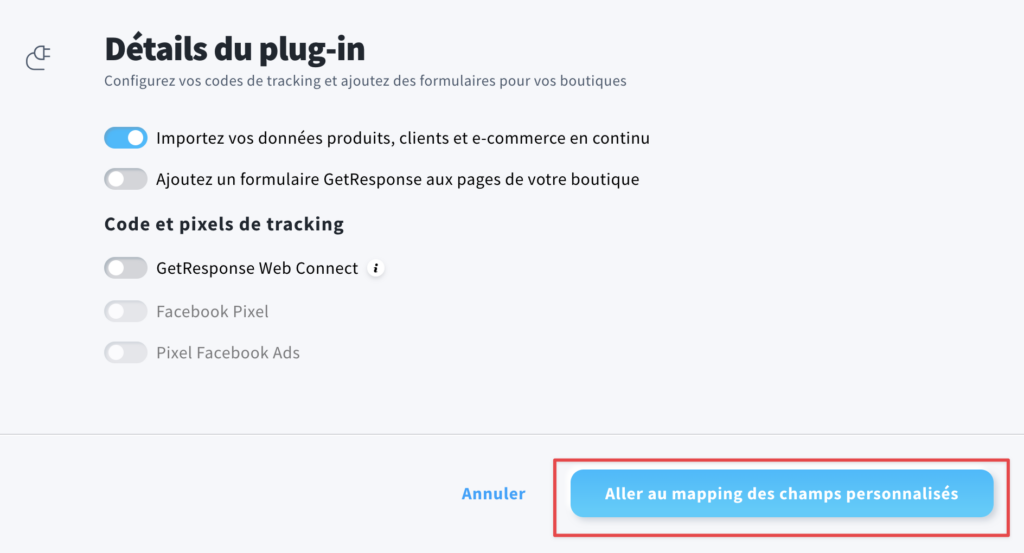
Task: Click the greyed "Pixel Facebook Ads" label
Action: coord(228,353)
